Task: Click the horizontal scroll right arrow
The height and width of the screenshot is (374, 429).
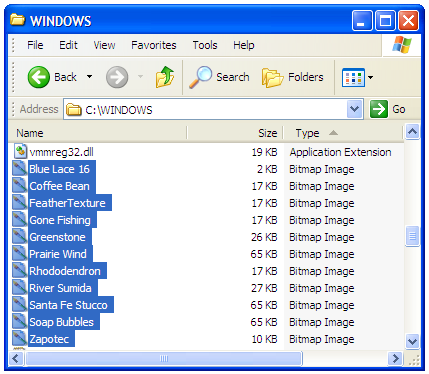Action: pyautogui.click(x=395, y=359)
